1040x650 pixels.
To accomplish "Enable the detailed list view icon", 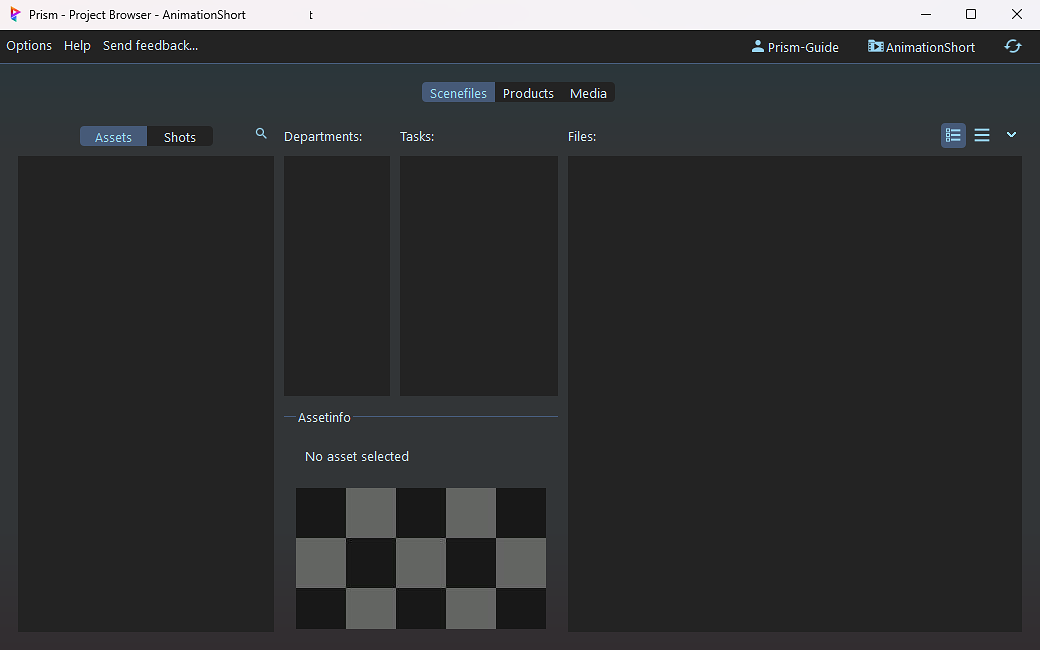I will (x=953, y=135).
